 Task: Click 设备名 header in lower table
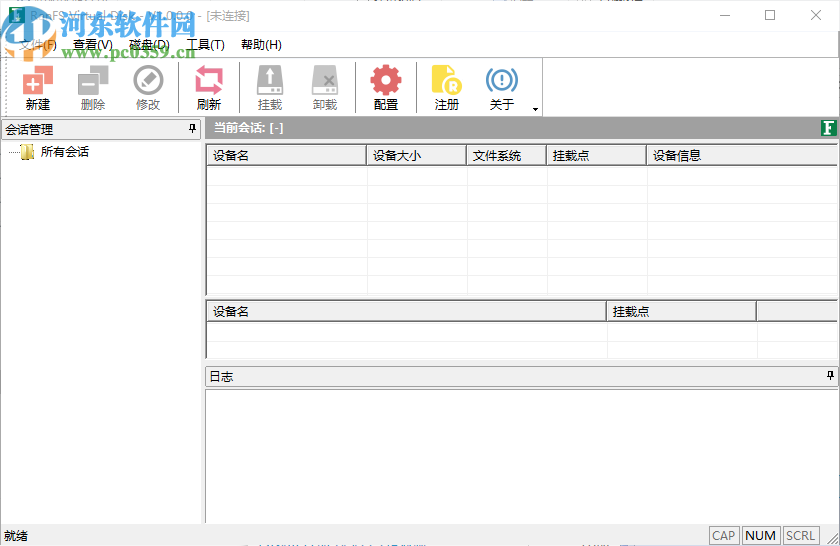[406, 311]
